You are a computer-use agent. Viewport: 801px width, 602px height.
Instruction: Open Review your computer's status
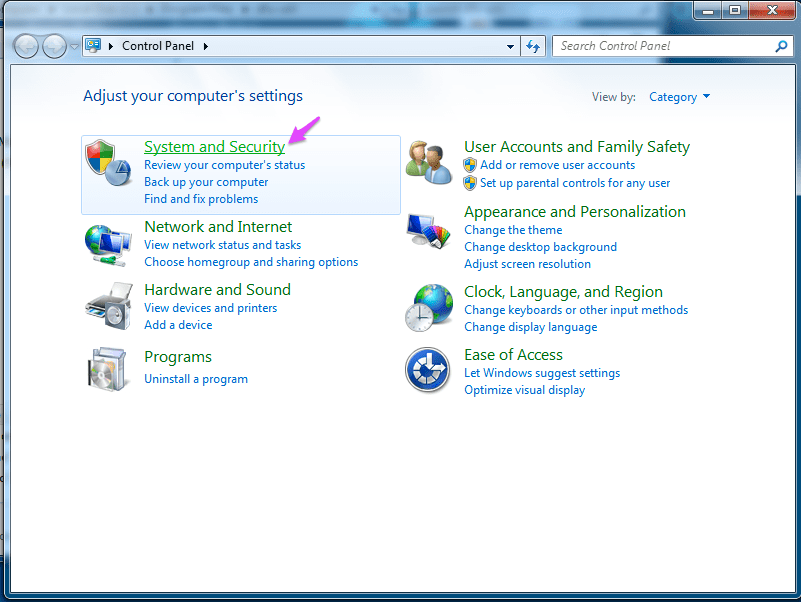tap(224, 165)
